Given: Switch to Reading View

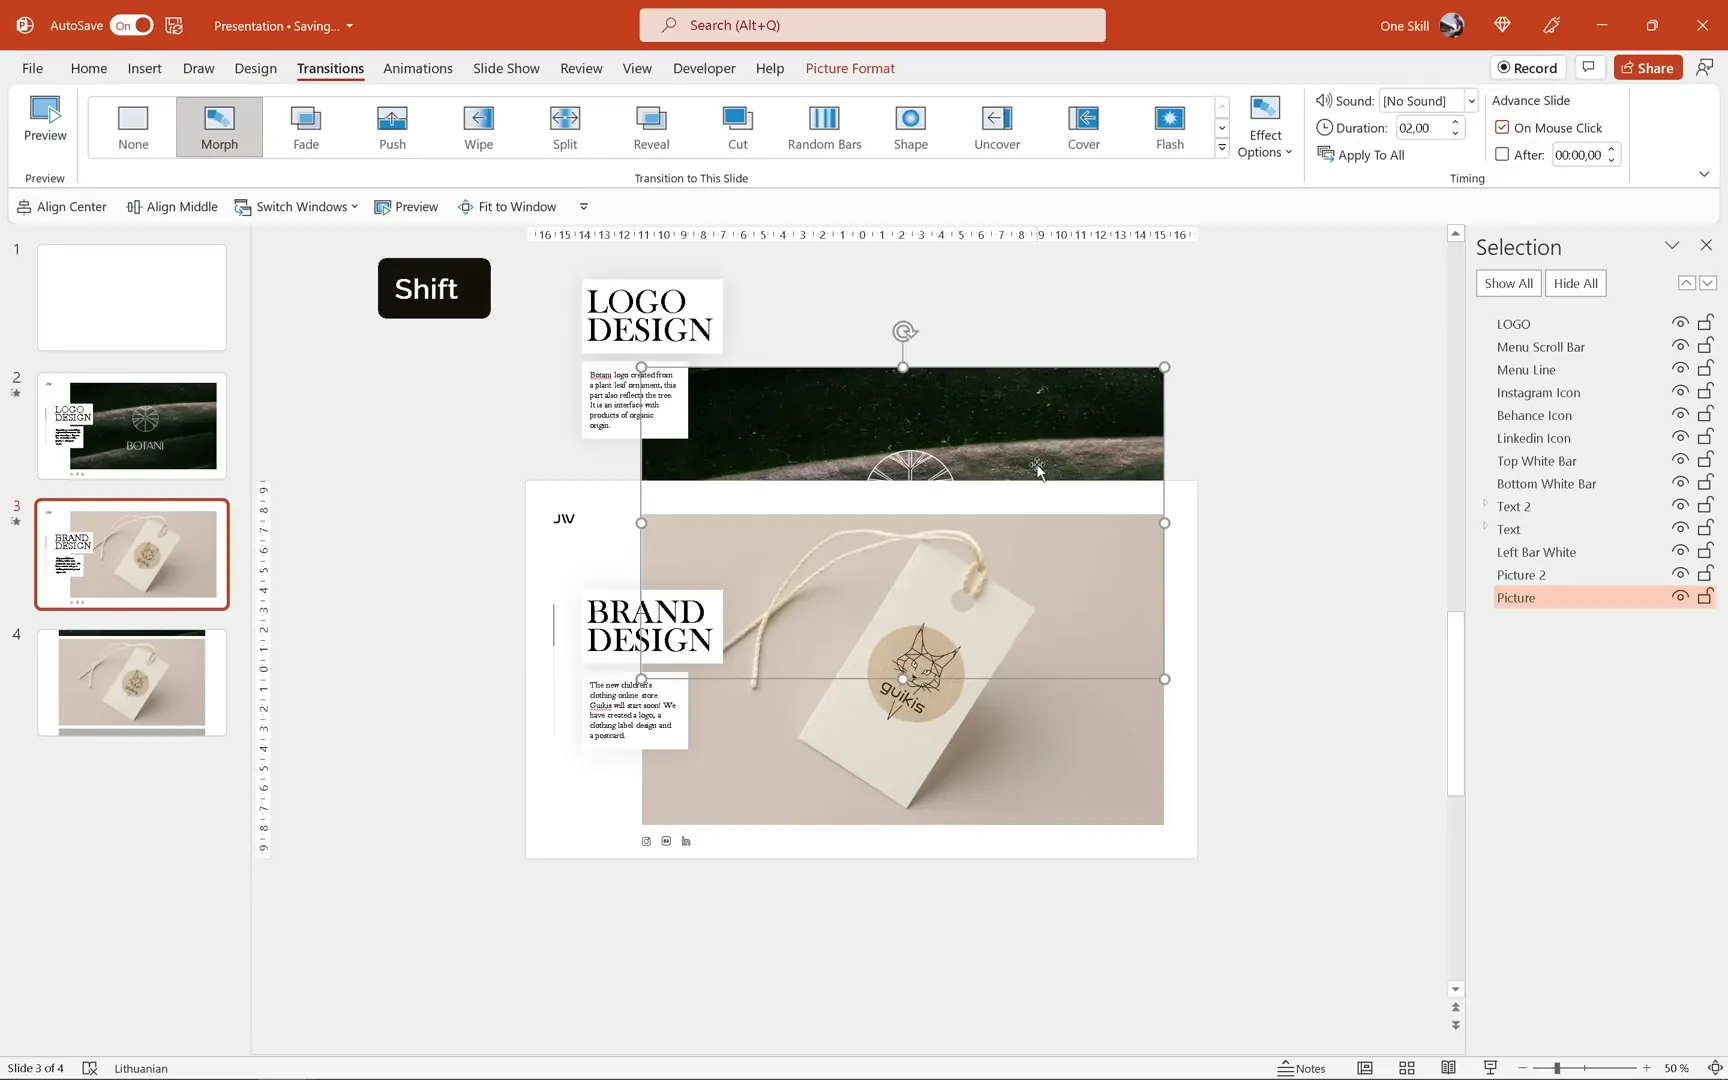Looking at the screenshot, I should click(x=1448, y=1068).
